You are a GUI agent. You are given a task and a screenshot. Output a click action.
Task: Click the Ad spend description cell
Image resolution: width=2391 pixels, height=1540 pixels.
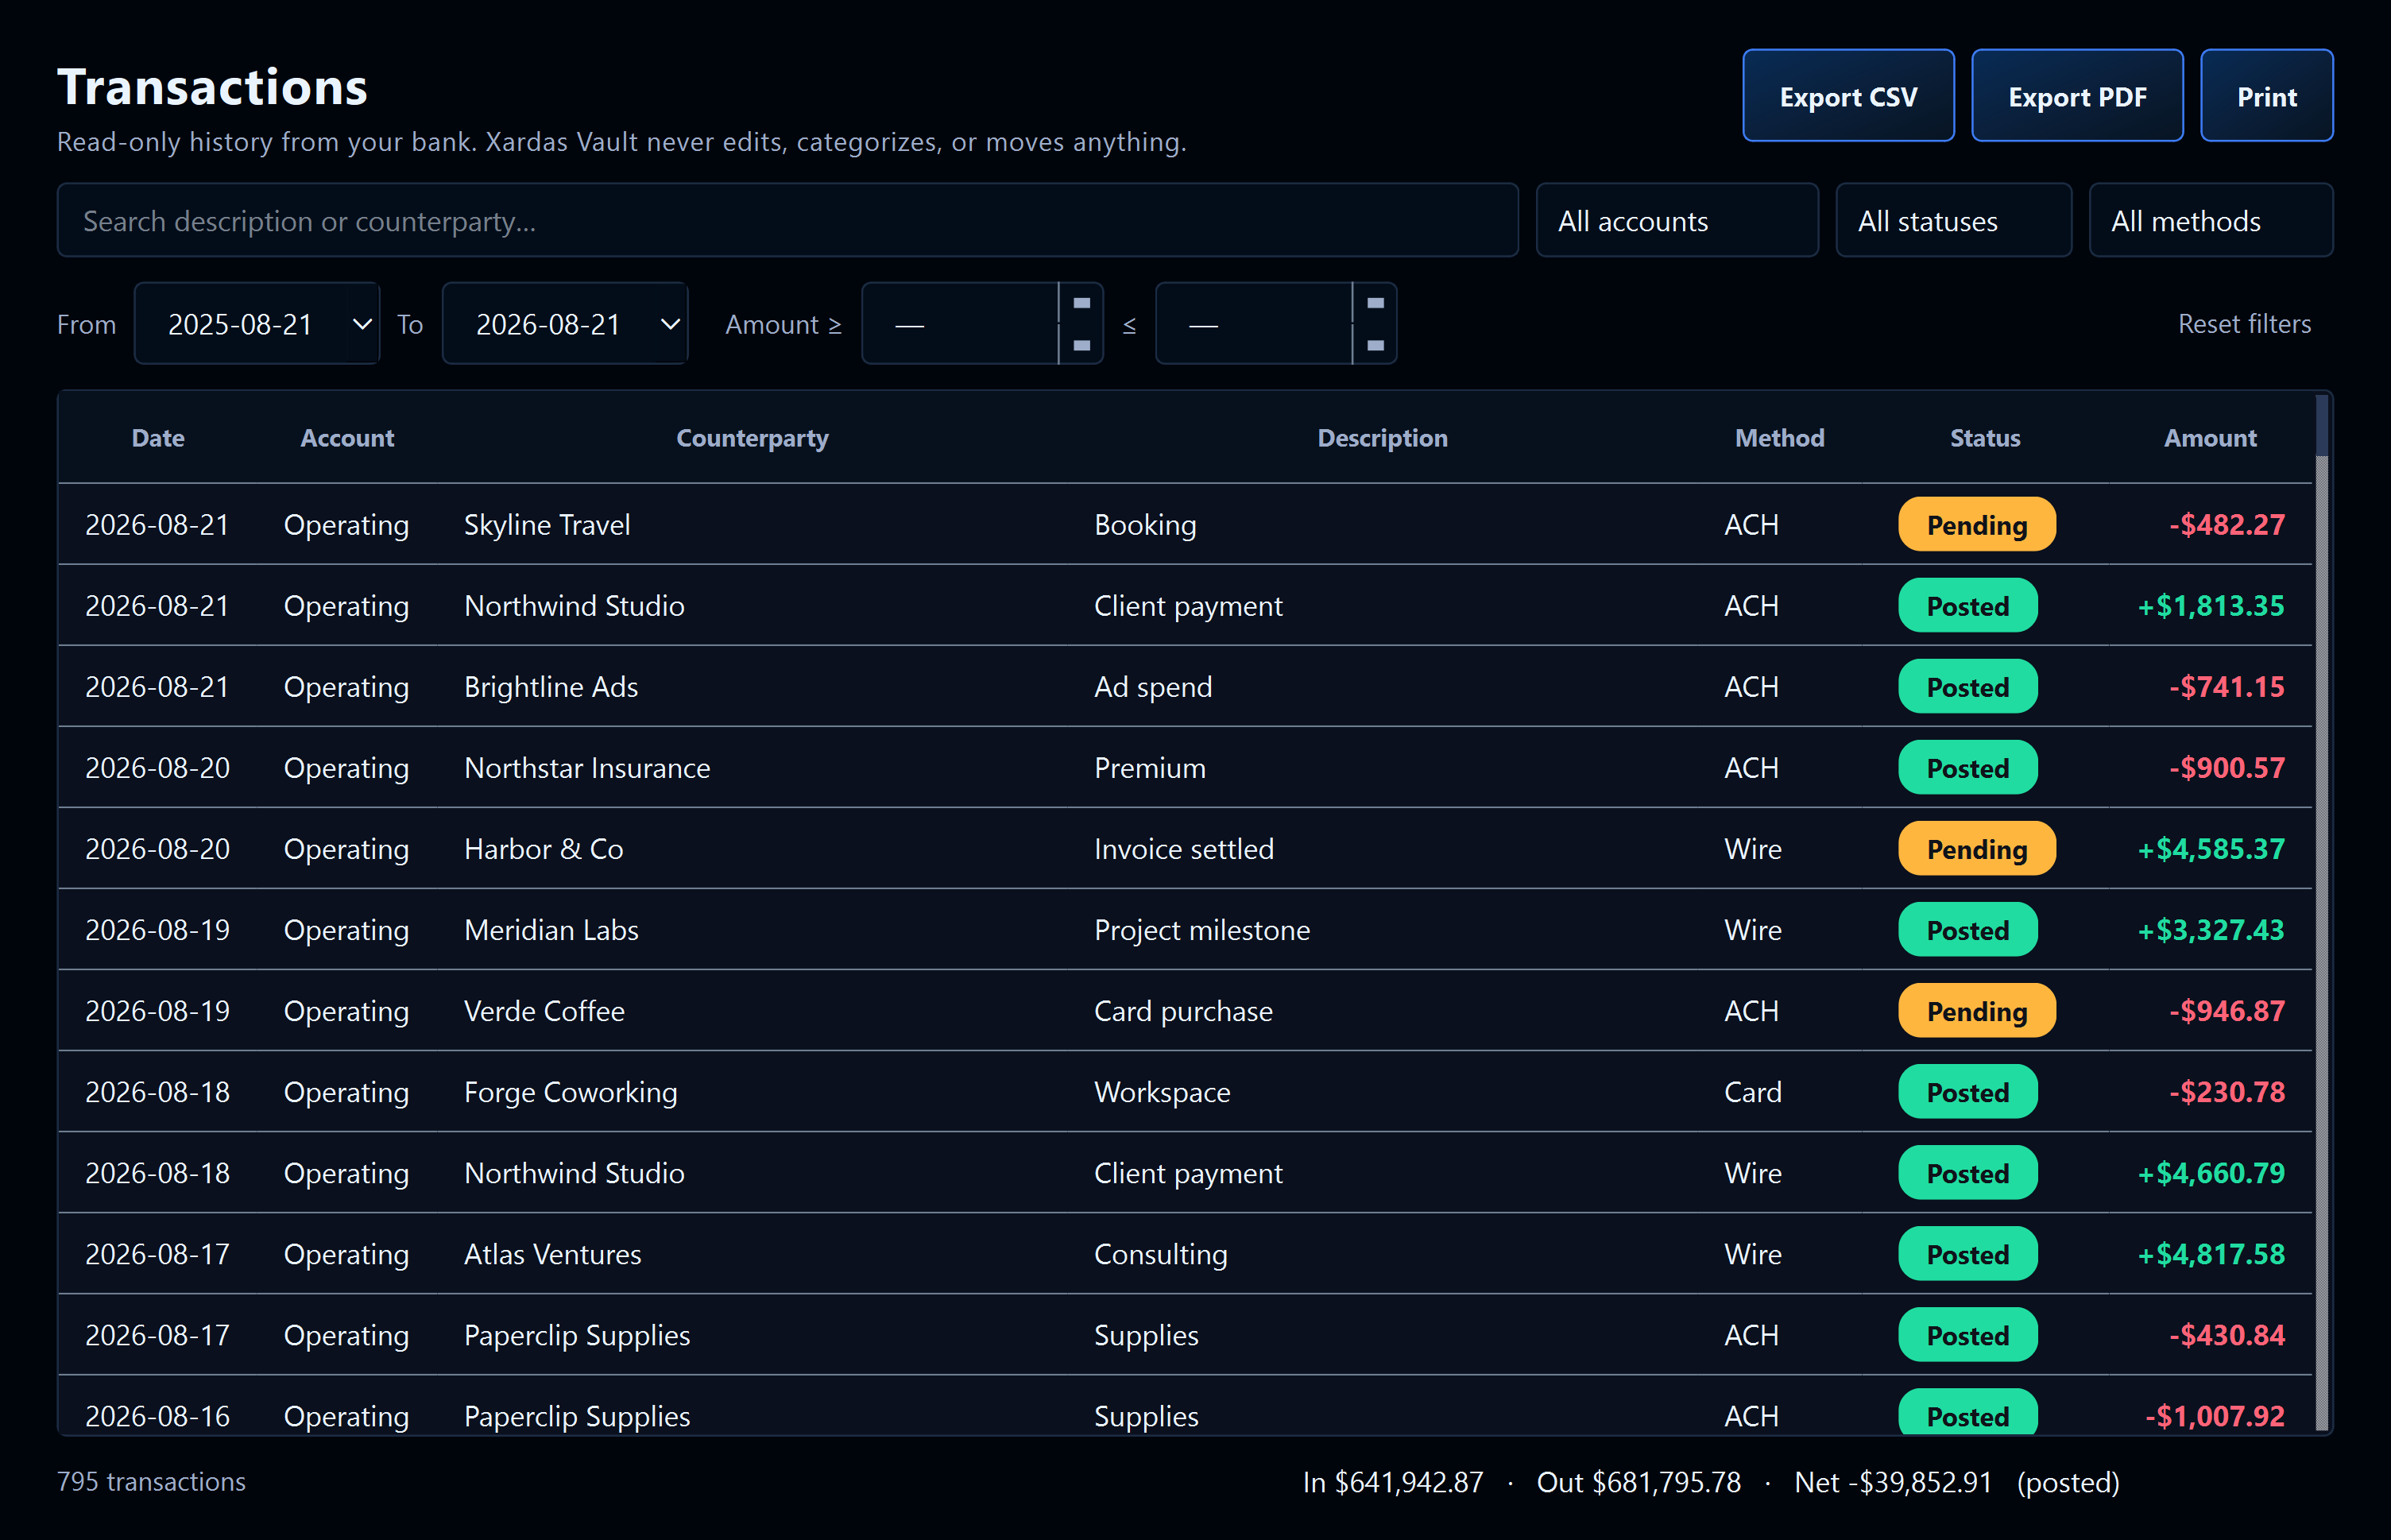pos(1382,687)
